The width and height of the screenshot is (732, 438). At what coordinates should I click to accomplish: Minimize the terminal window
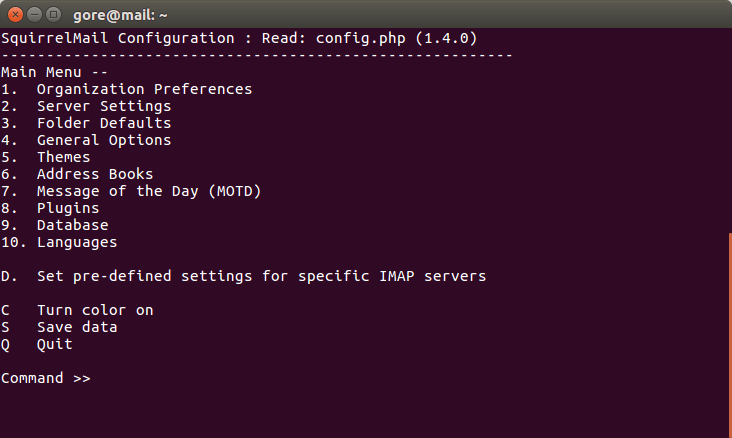(x=33, y=14)
